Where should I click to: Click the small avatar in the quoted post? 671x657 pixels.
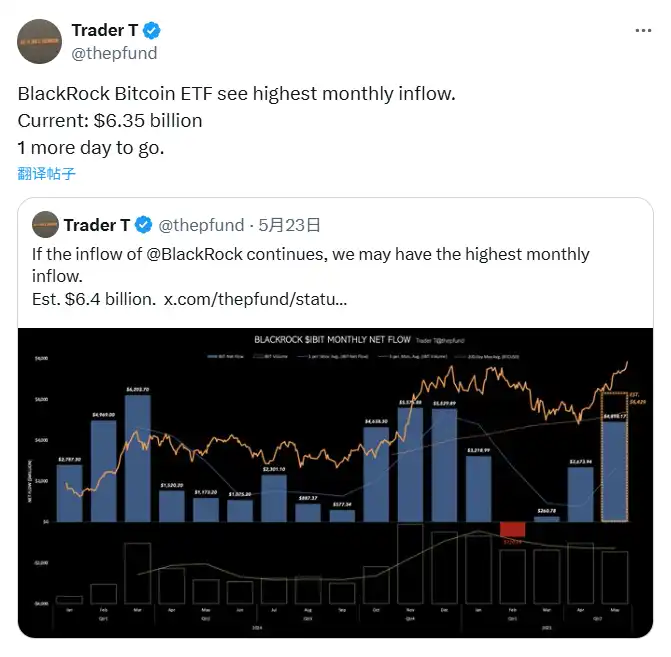click(44, 224)
